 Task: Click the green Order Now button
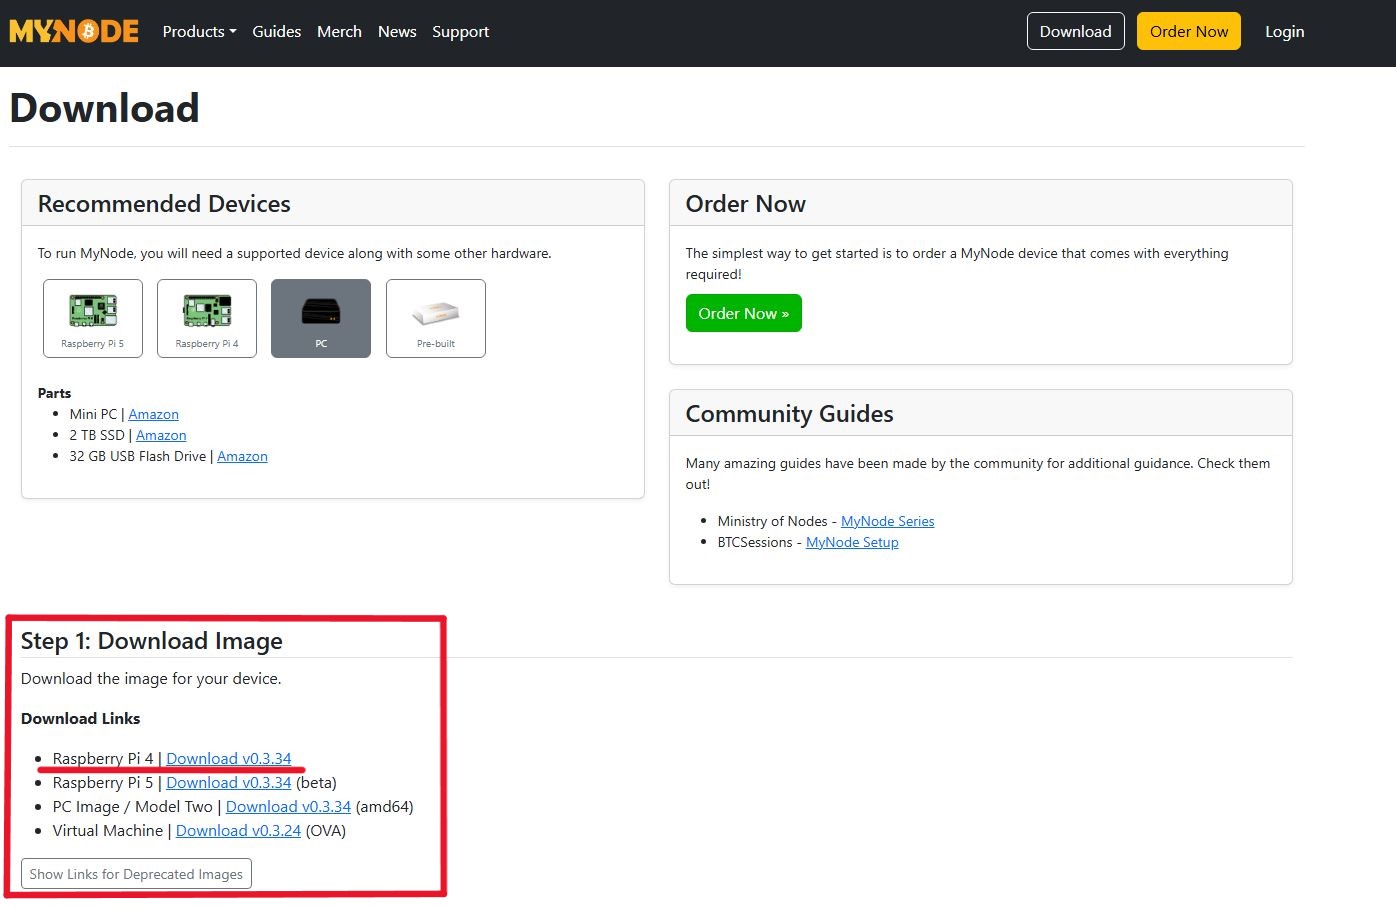(743, 313)
